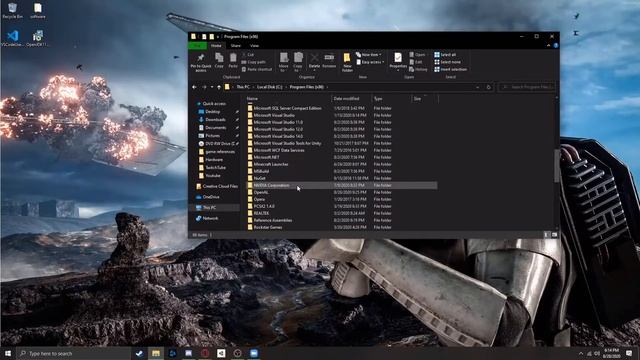Open Explorer help question-mark icon

(x=556, y=46)
